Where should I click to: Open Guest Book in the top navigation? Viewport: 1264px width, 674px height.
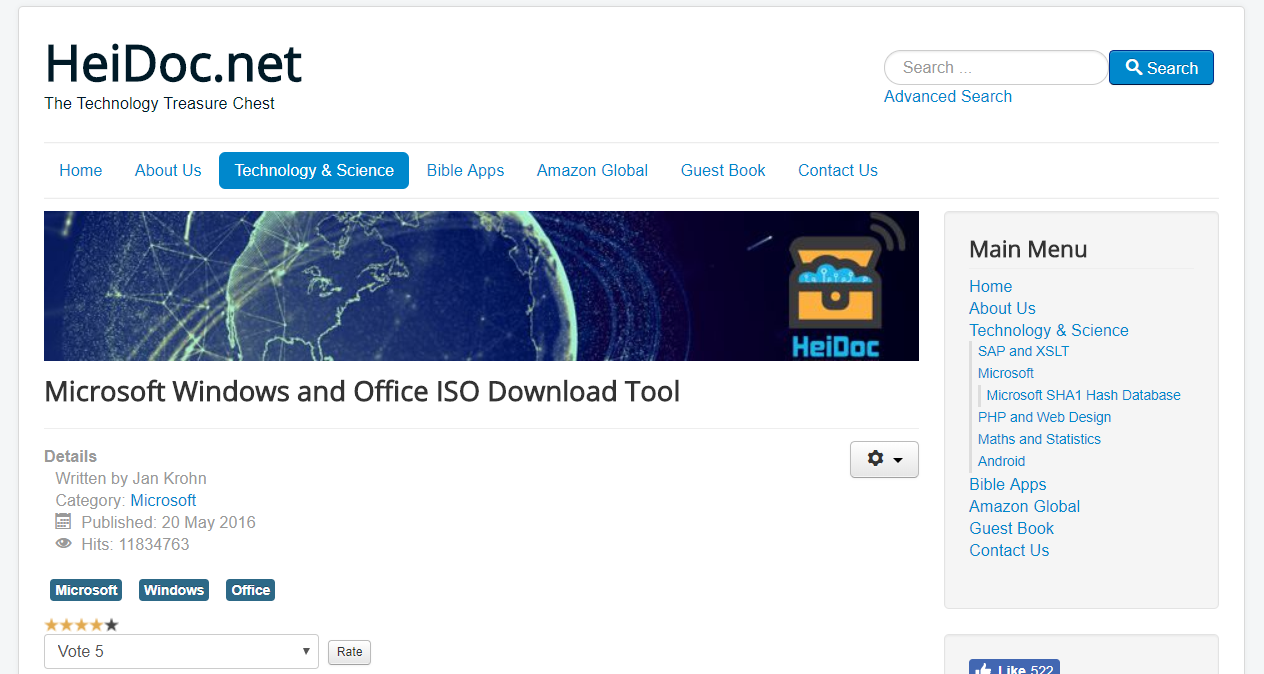click(x=723, y=170)
